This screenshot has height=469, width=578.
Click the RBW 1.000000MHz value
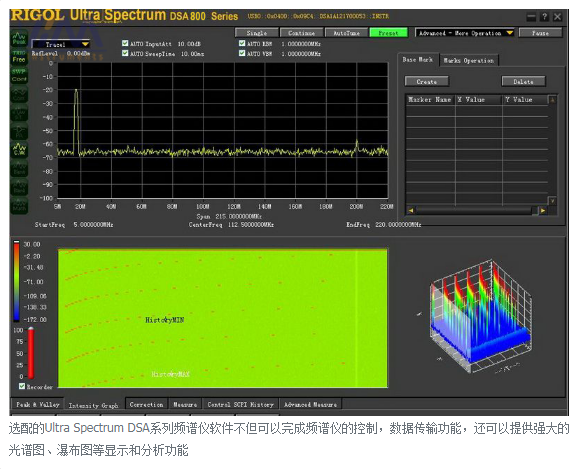[x=301, y=44]
